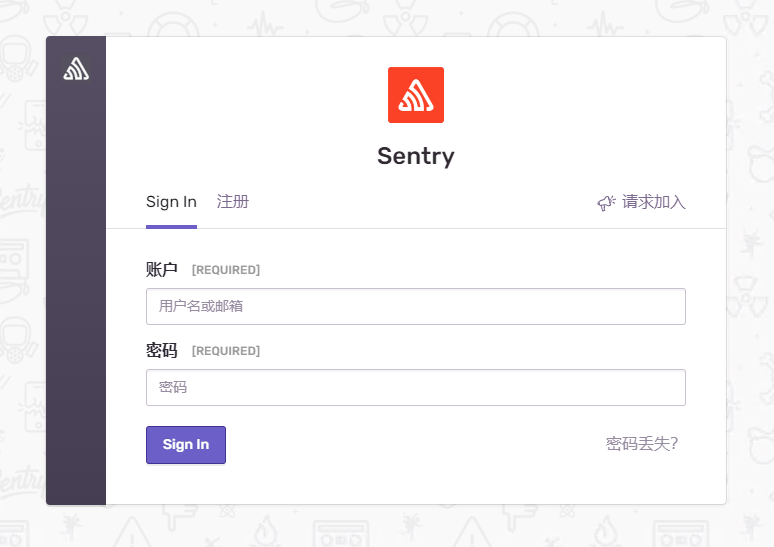Focus the 密码 password field
The width and height of the screenshot is (774, 547).
[x=416, y=388]
